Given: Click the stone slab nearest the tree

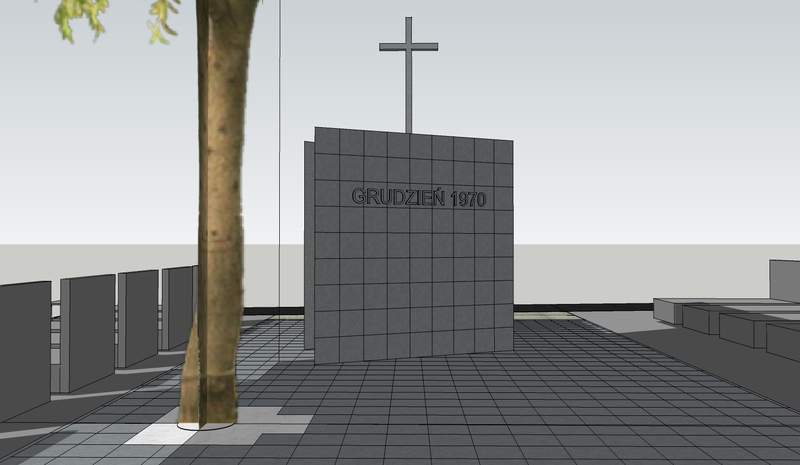Looking at the screenshot, I should (x=178, y=306).
